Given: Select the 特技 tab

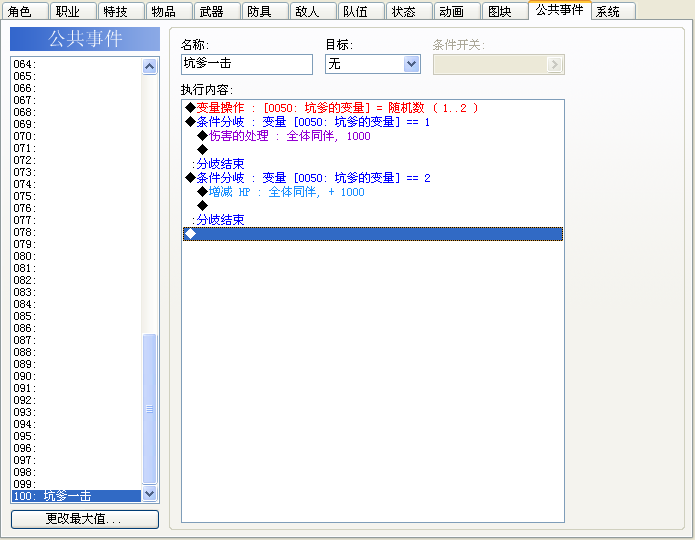Looking at the screenshot, I should tap(121, 11).
